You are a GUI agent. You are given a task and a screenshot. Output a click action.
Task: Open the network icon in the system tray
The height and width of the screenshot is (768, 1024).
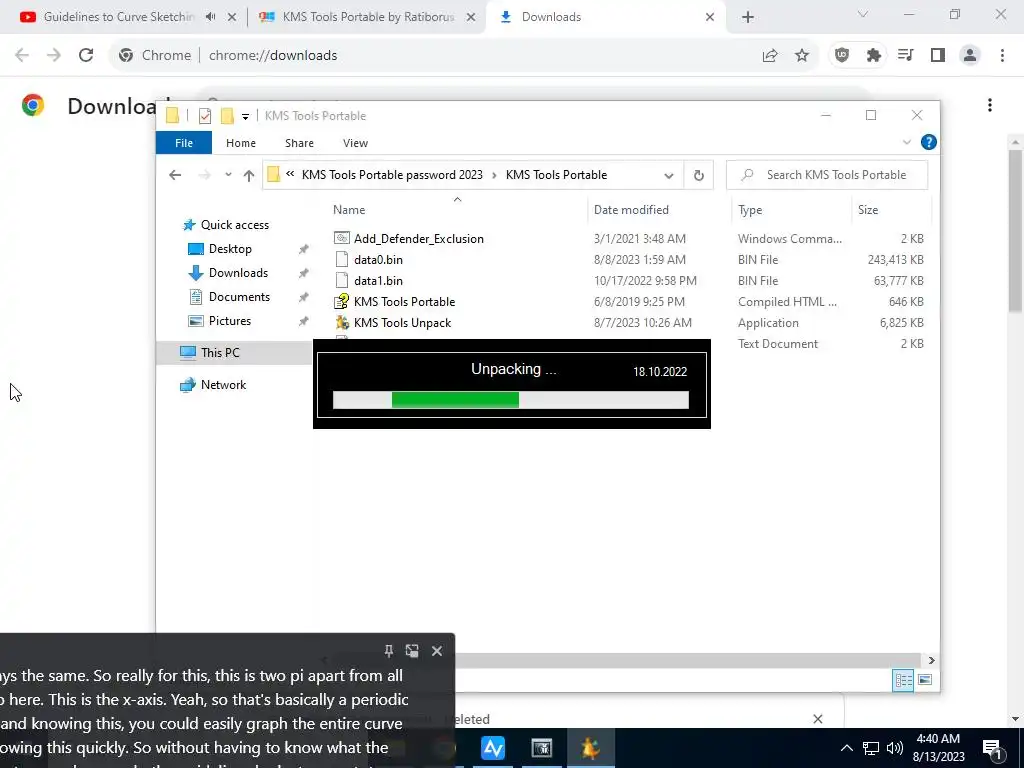871,748
